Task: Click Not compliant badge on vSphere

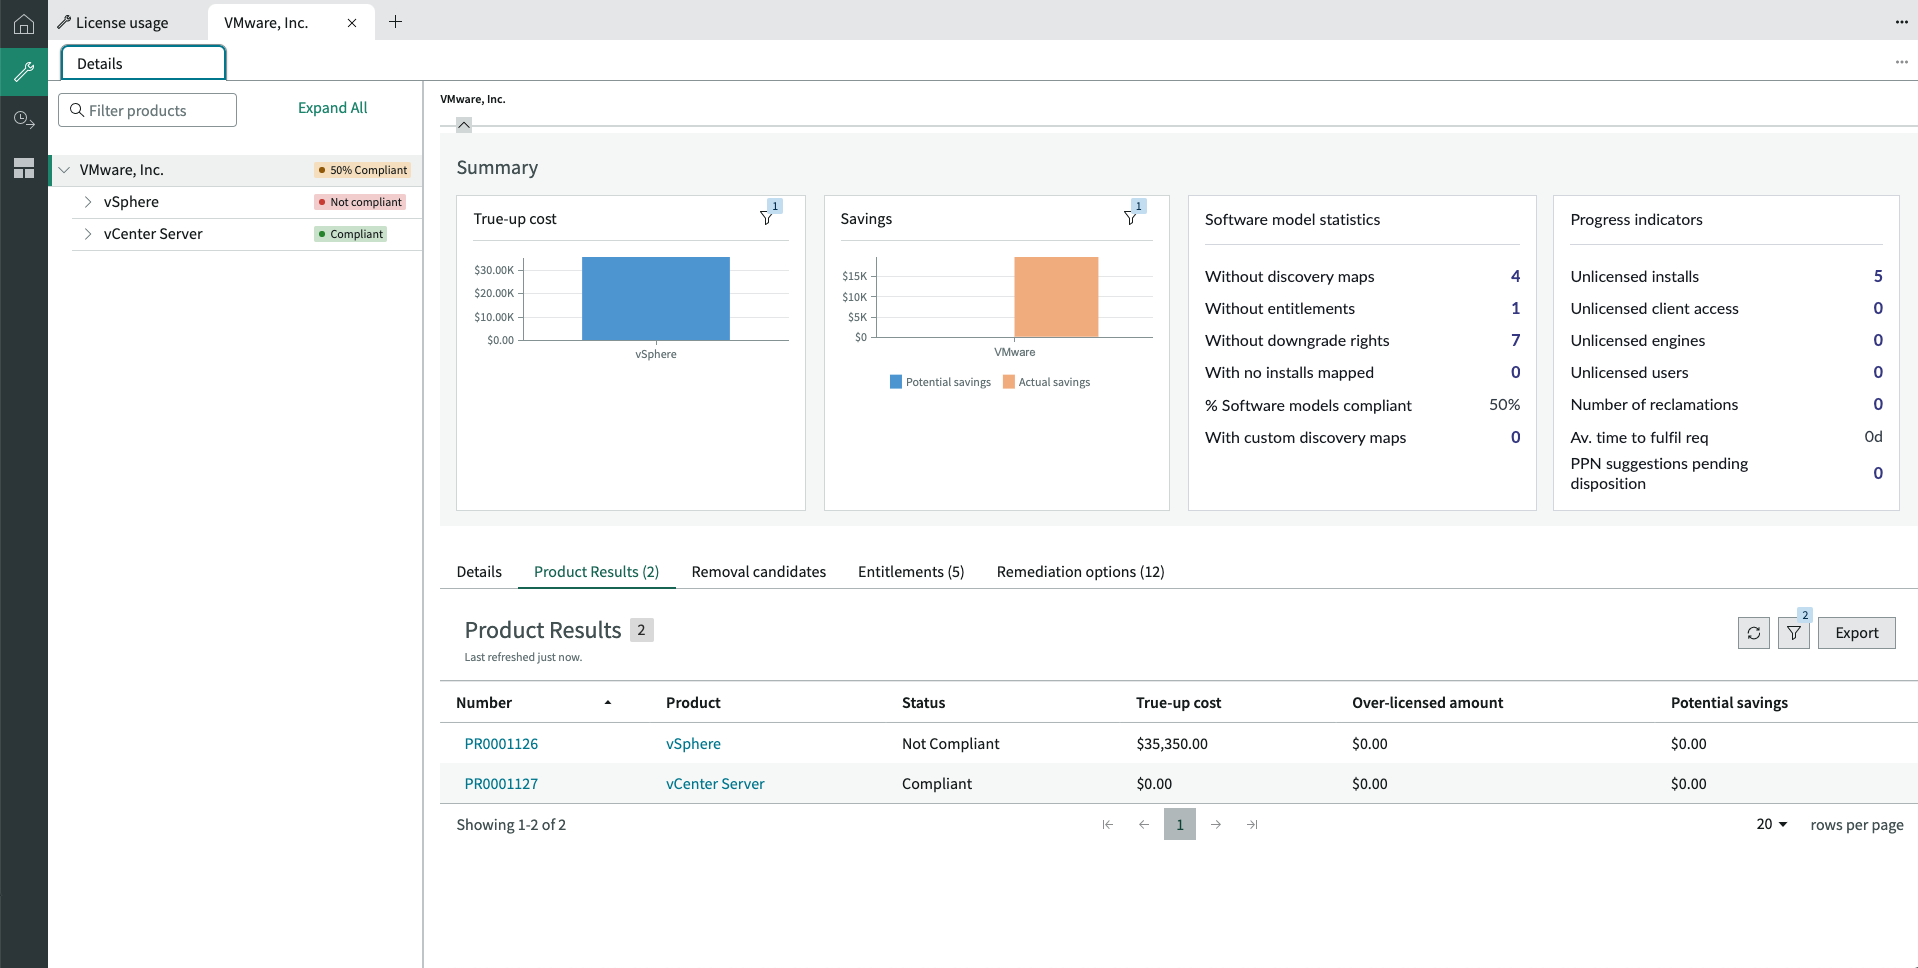Action: pos(360,202)
